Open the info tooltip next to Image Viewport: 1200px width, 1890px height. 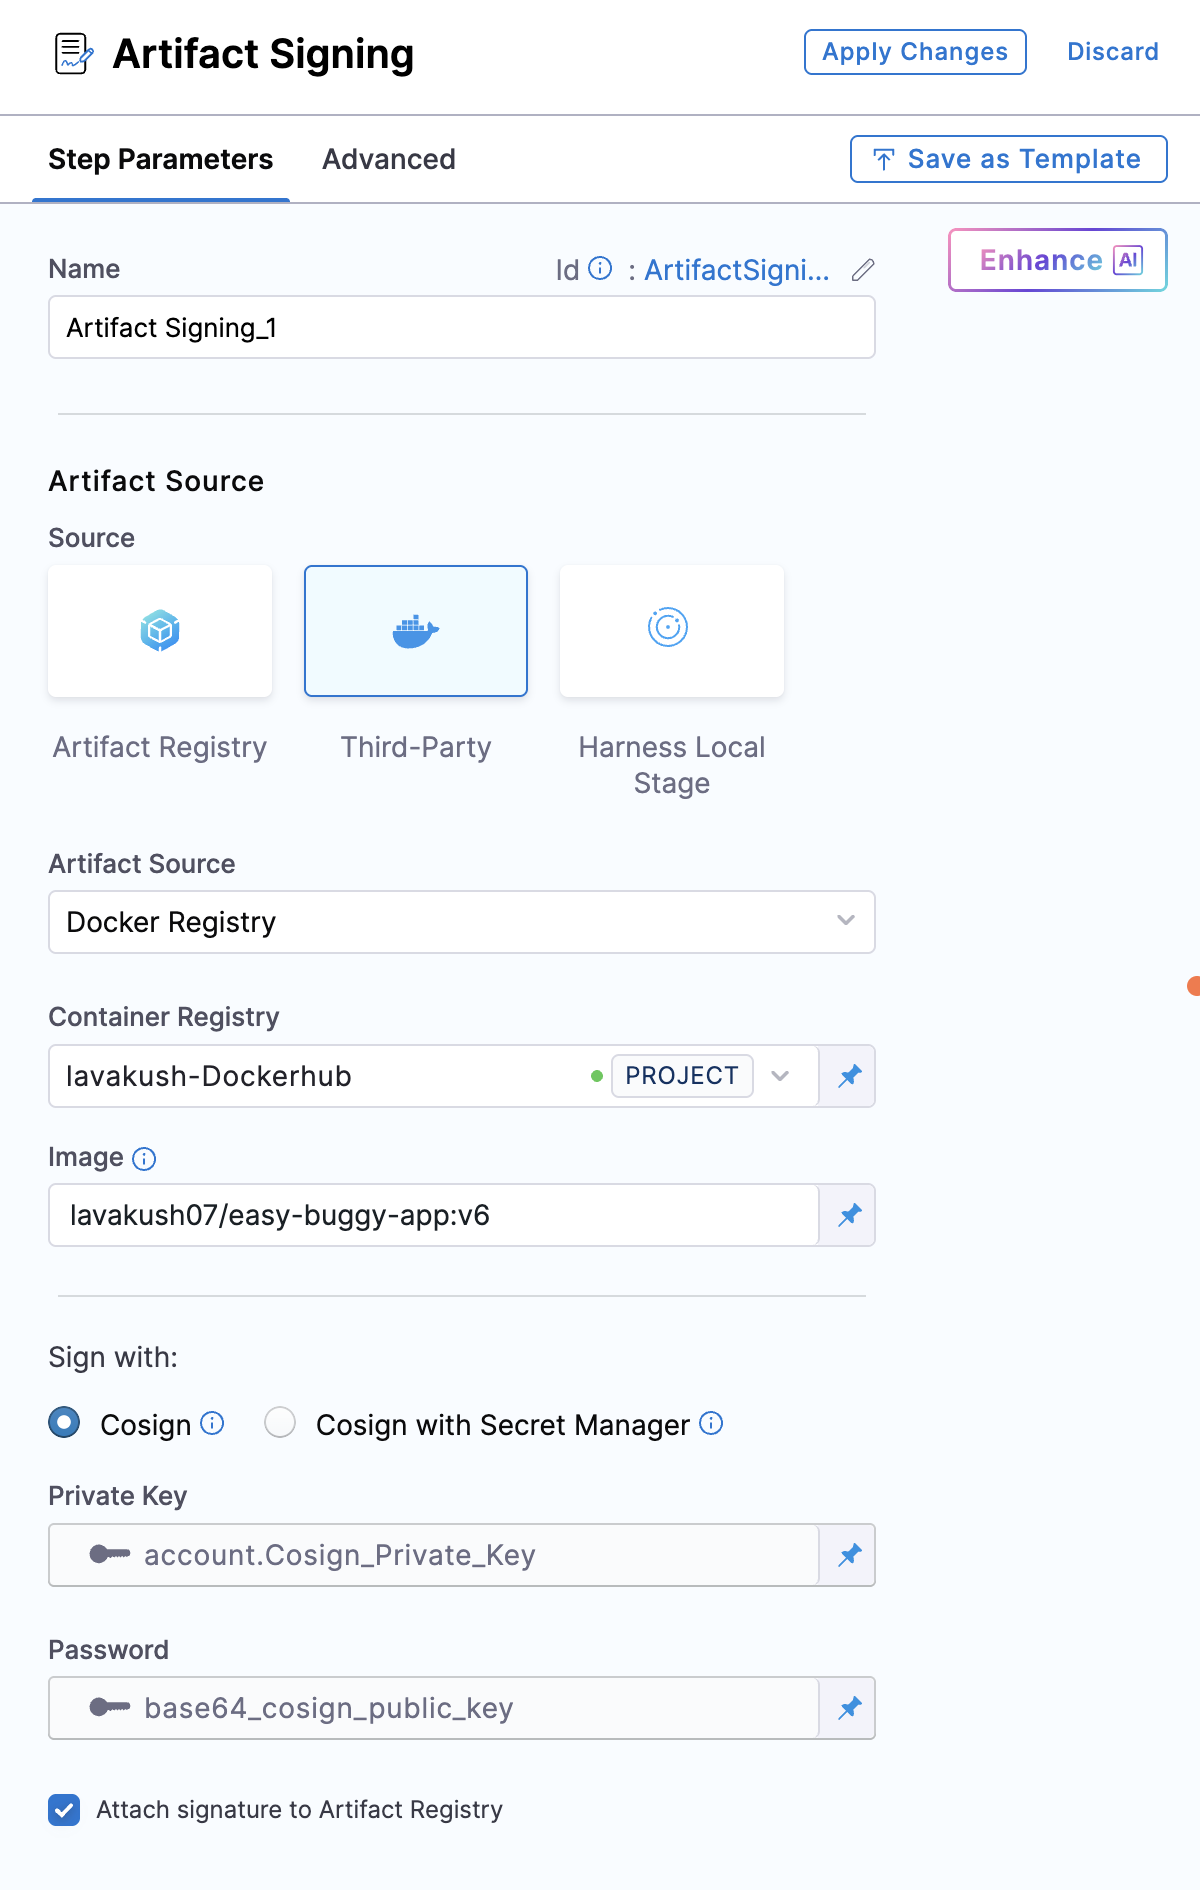144,1158
